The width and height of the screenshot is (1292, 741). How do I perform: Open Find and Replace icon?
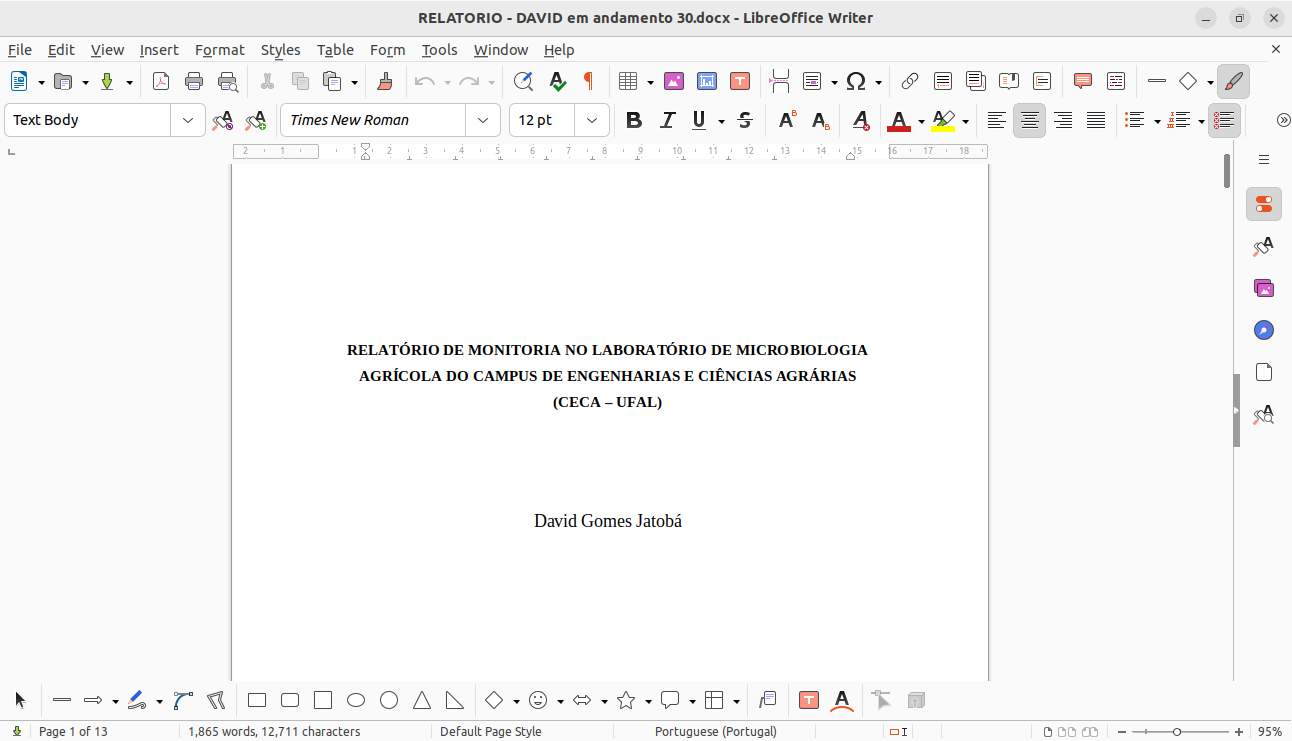pyautogui.click(x=523, y=81)
